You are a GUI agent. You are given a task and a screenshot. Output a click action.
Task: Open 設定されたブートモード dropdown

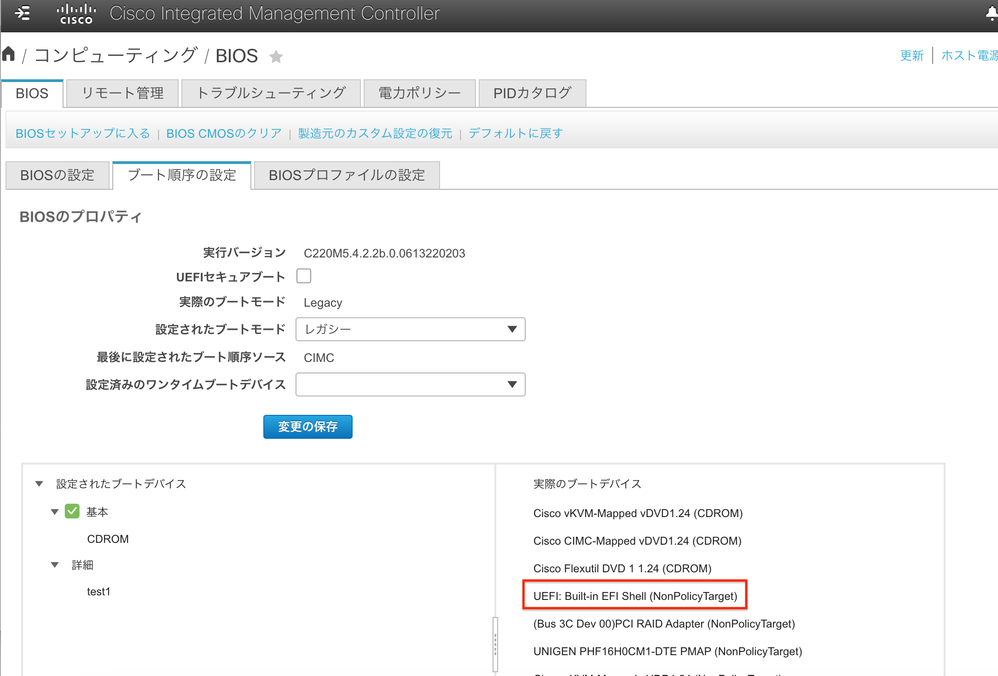pos(411,329)
